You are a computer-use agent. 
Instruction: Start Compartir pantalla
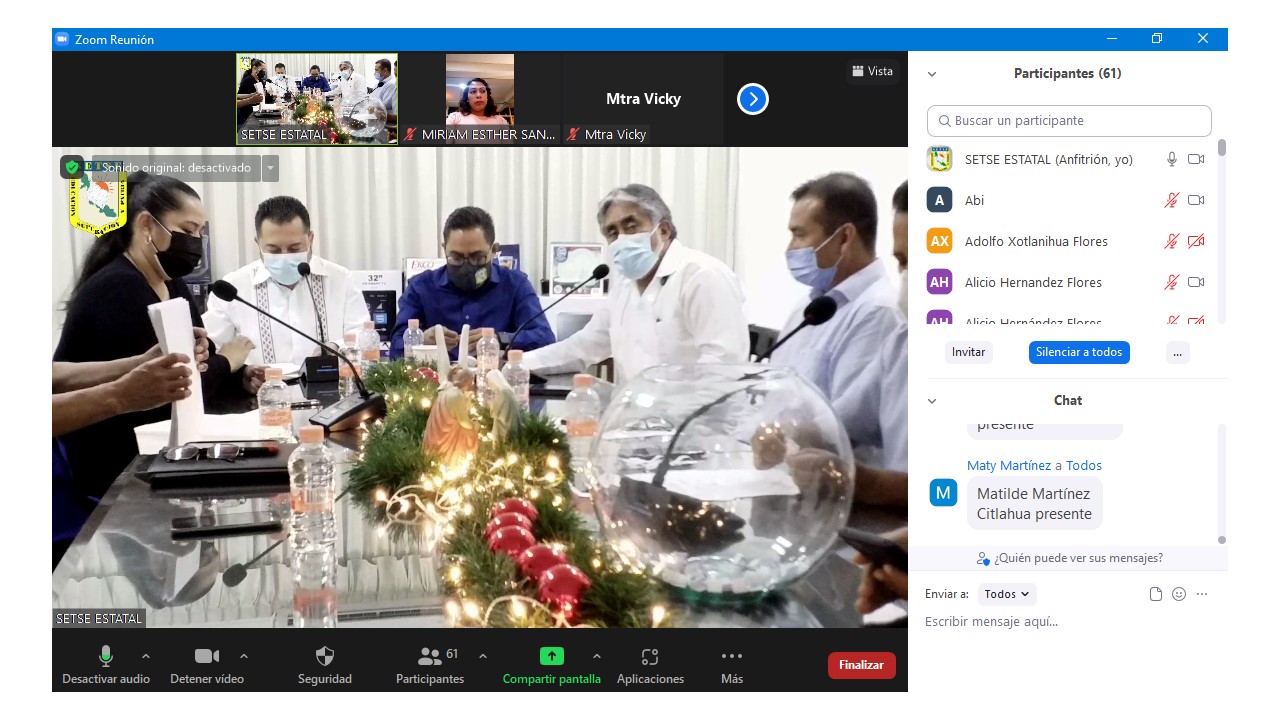552,665
